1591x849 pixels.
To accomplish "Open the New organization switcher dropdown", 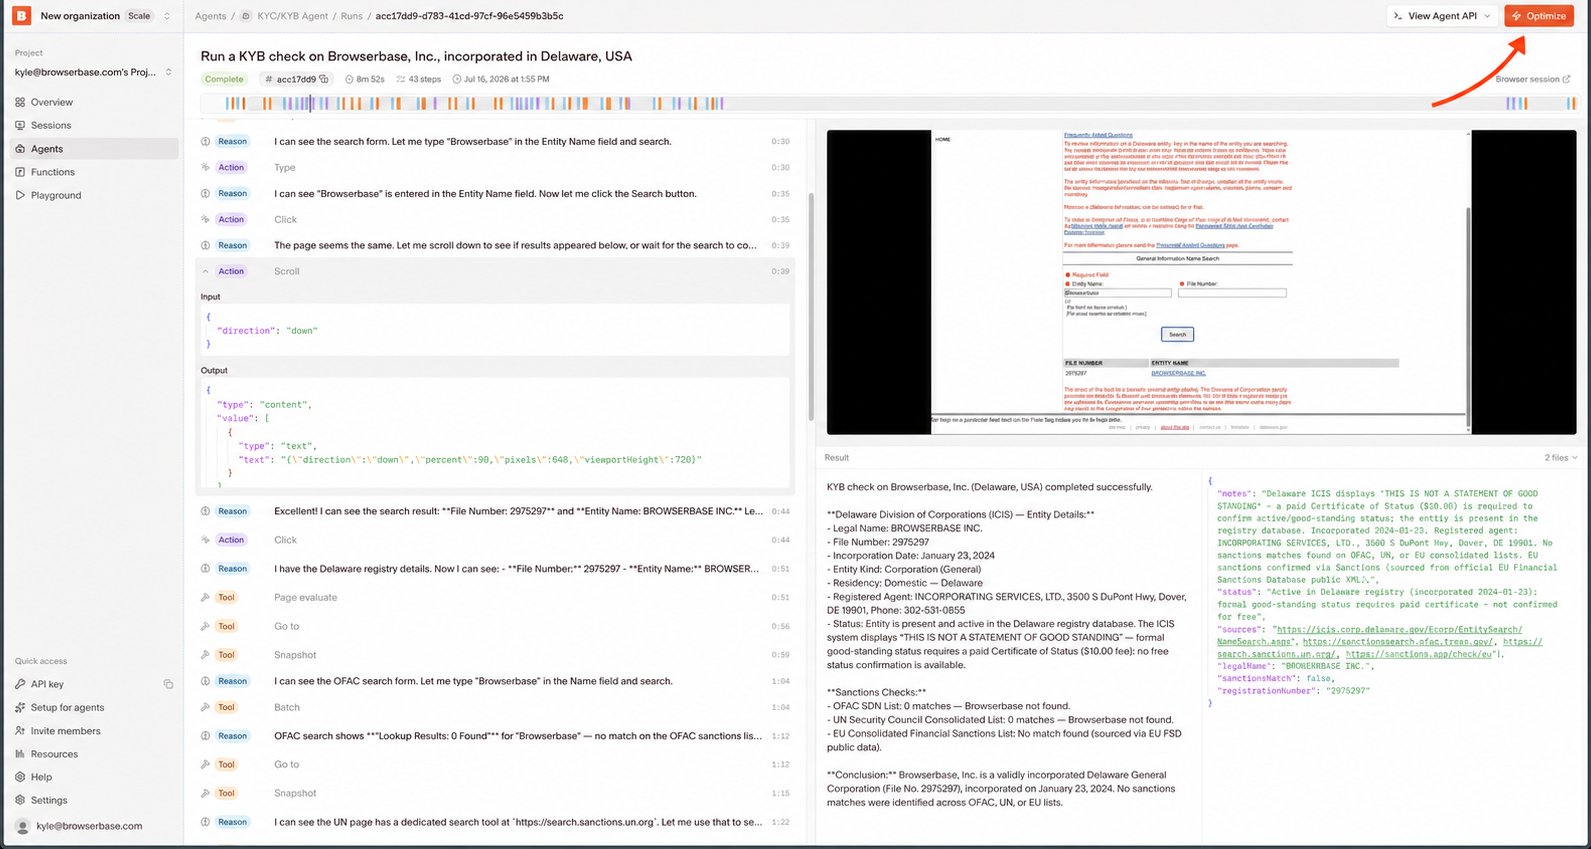I will click(167, 16).
